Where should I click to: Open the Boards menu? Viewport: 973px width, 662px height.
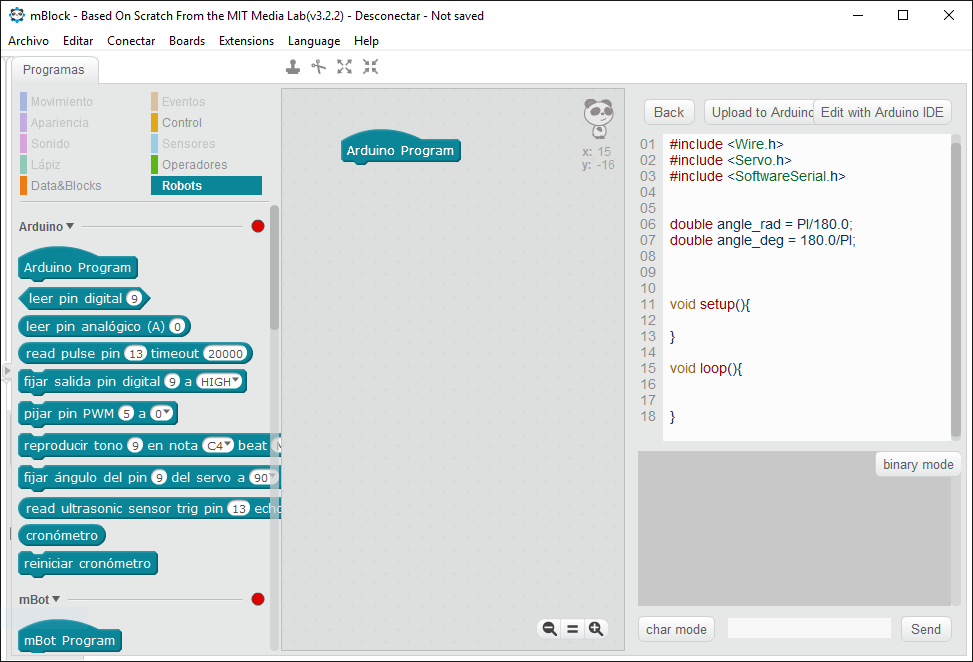(x=187, y=41)
